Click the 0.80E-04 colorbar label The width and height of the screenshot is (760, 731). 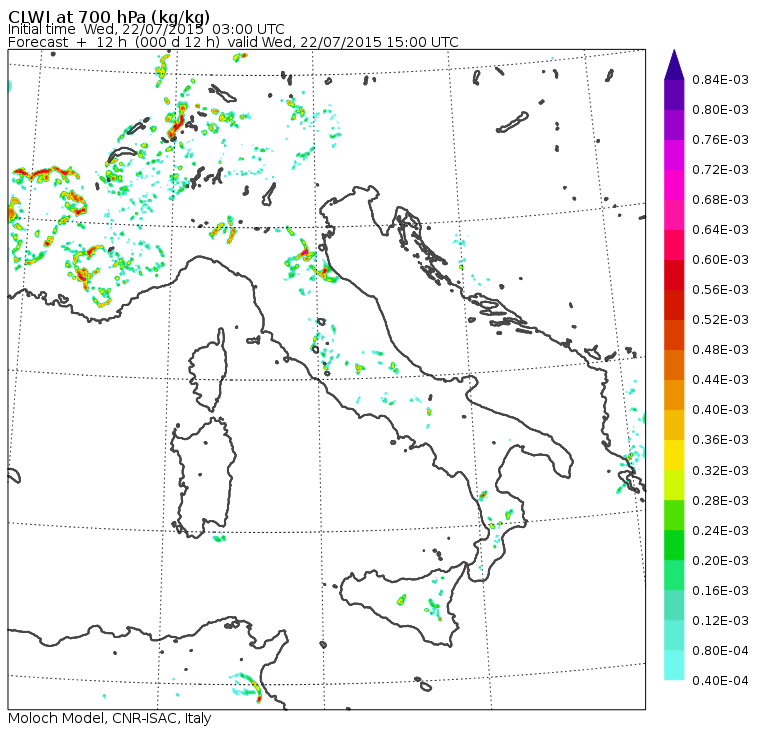point(720,651)
